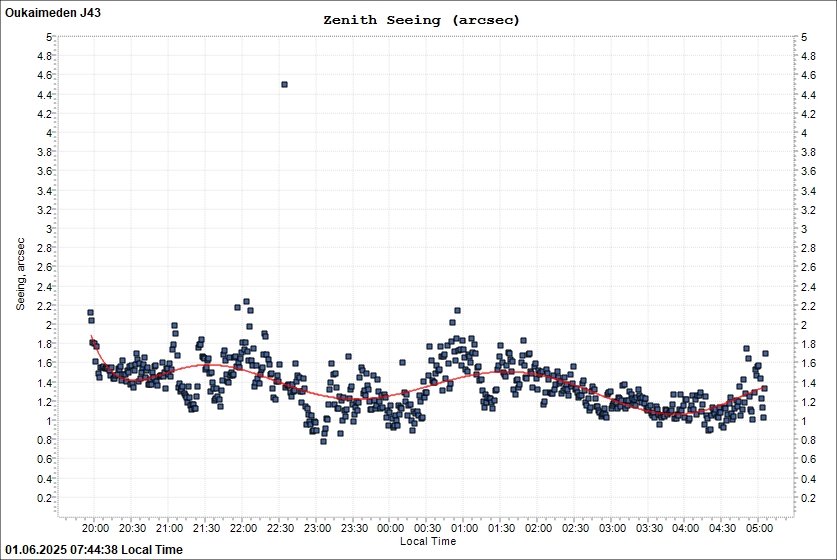The width and height of the screenshot is (837, 560).
Task: Click the '21:00' x-axis tick label
Action: 169,528
